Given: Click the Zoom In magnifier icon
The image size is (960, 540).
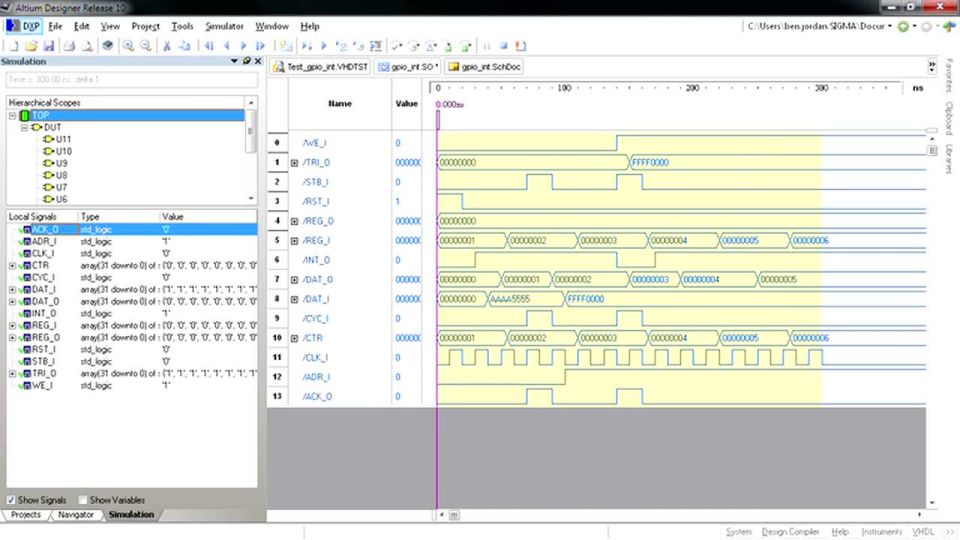Looking at the screenshot, I should (x=128, y=46).
